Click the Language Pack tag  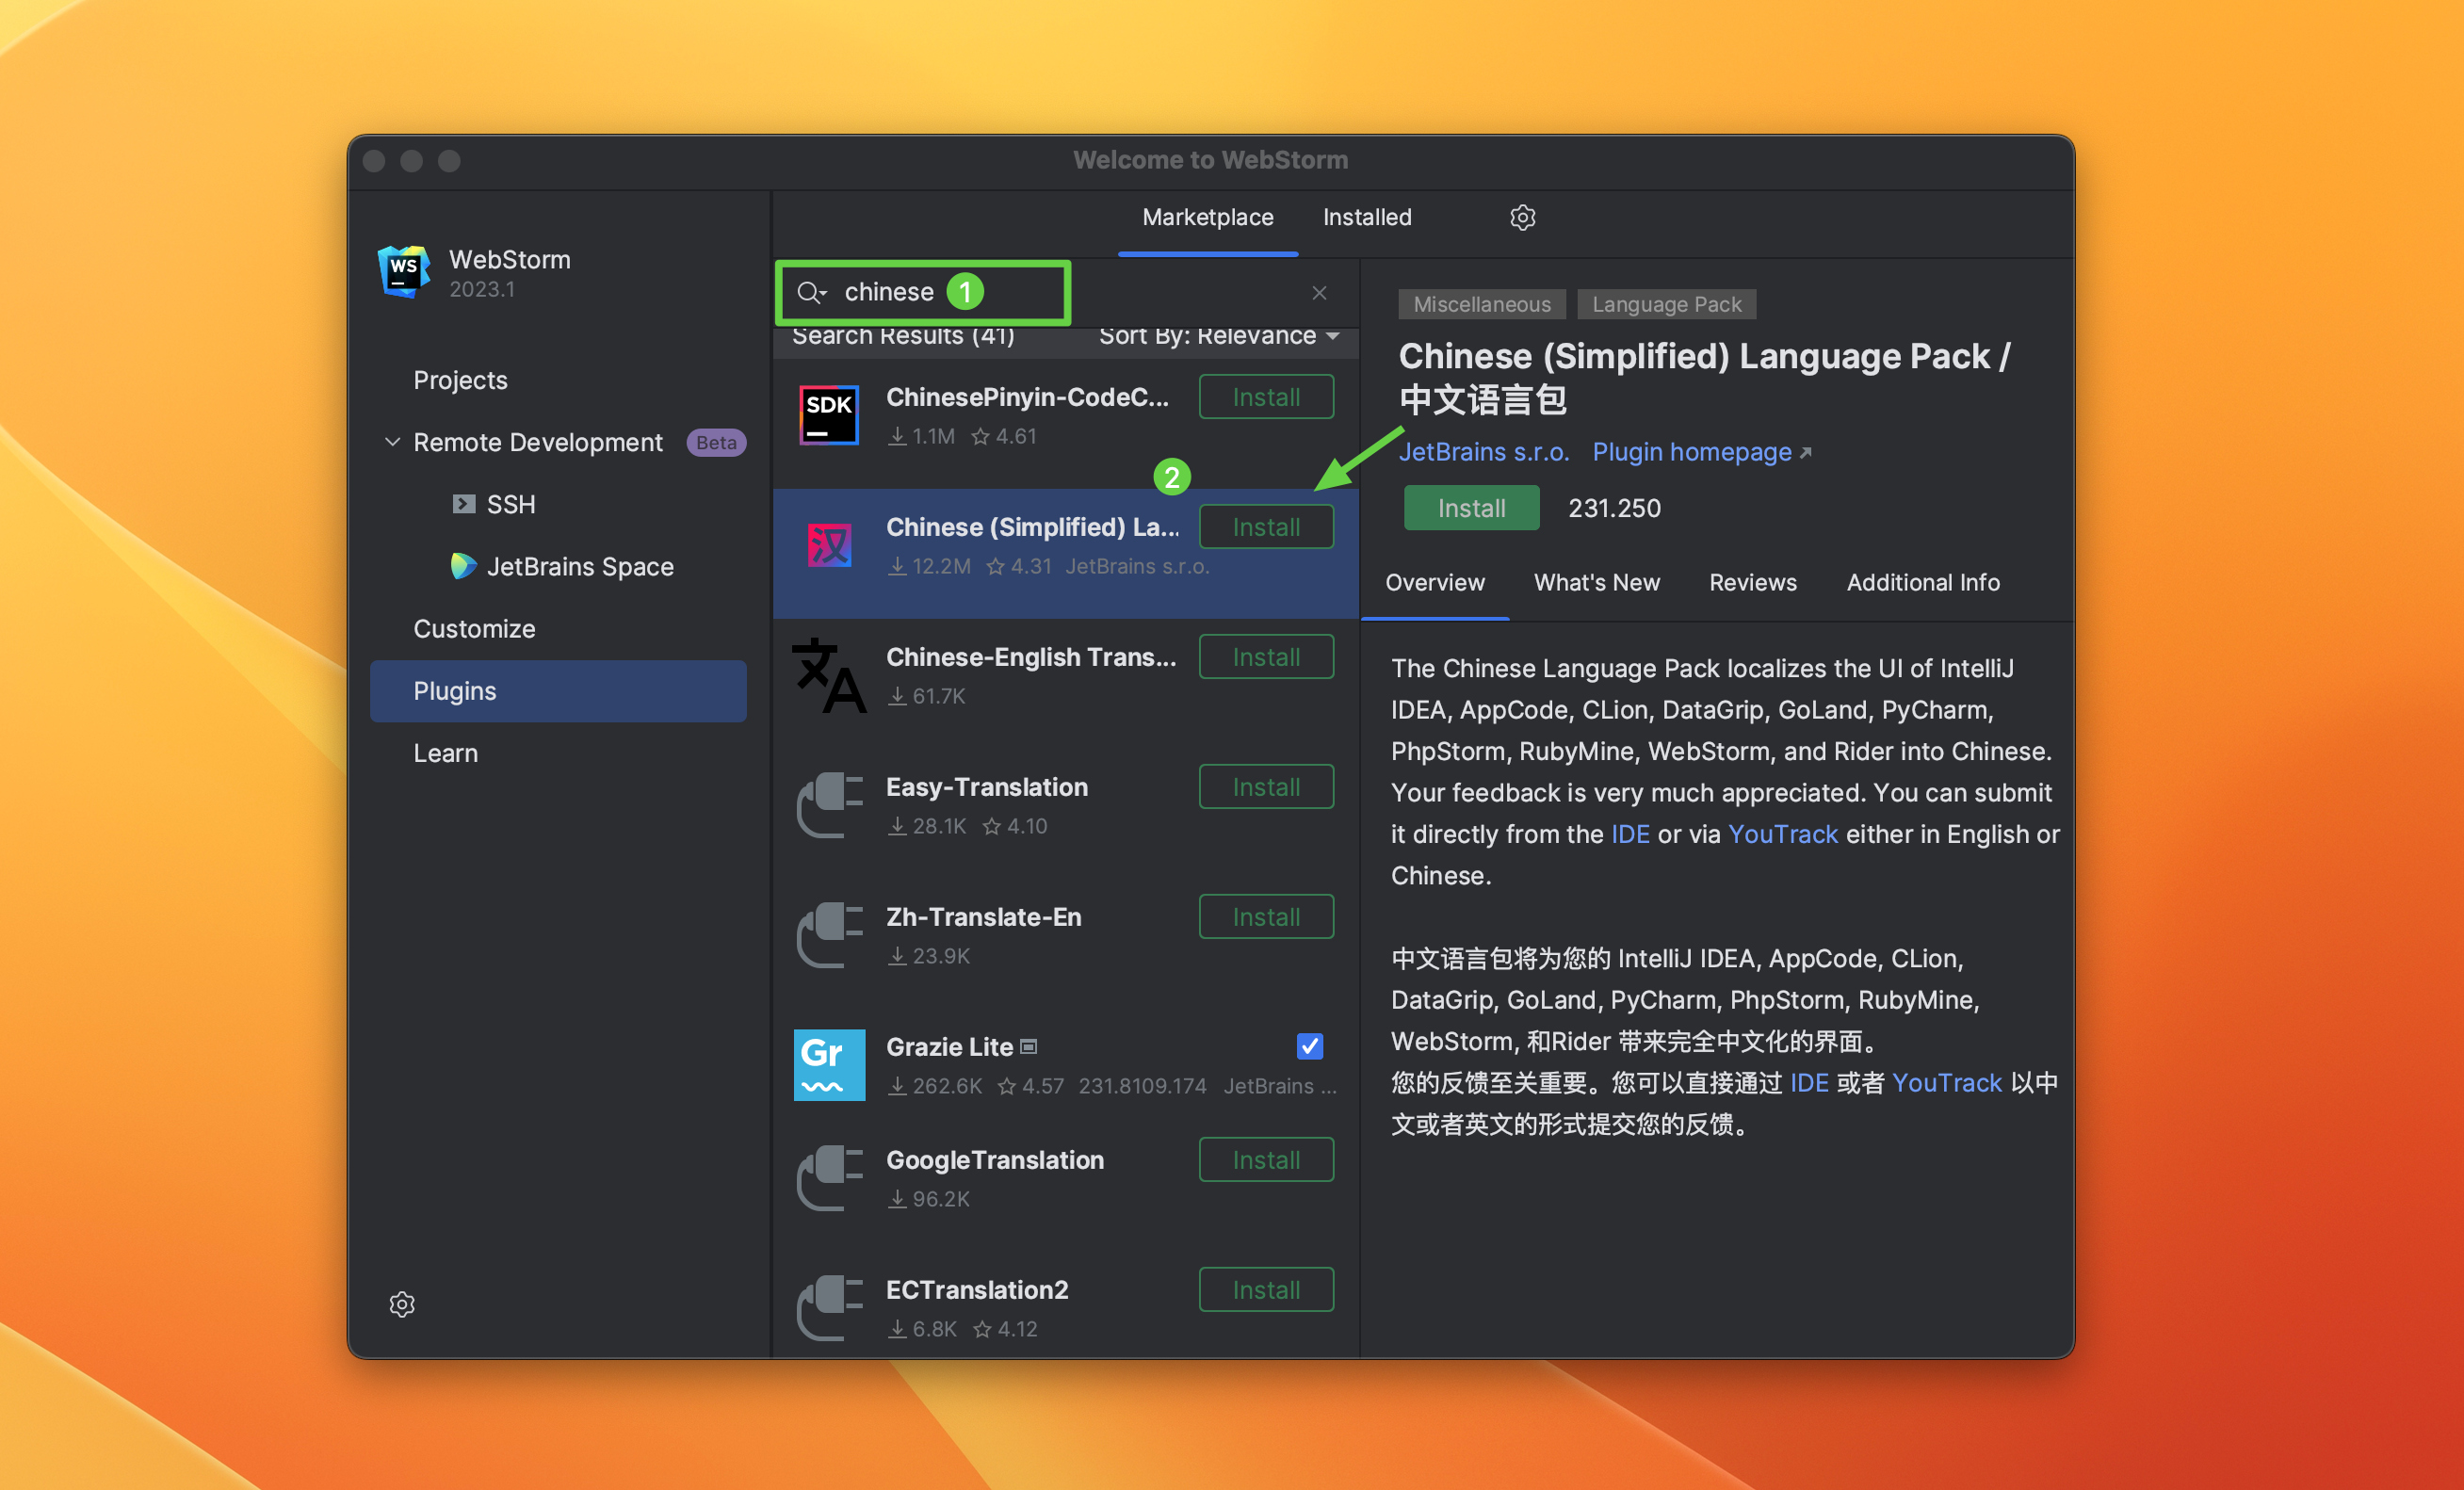pyautogui.click(x=1666, y=304)
